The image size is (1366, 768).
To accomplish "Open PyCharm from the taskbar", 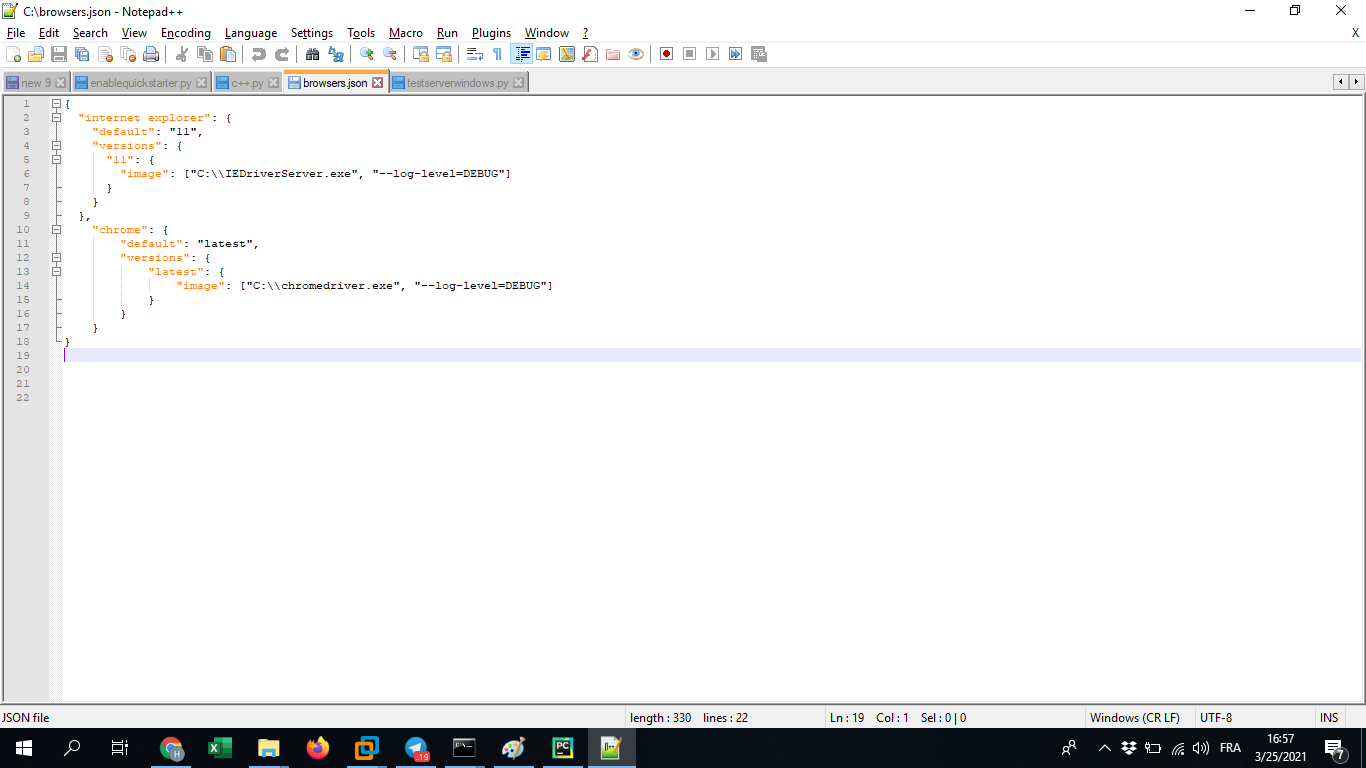I will click(x=562, y=747).
